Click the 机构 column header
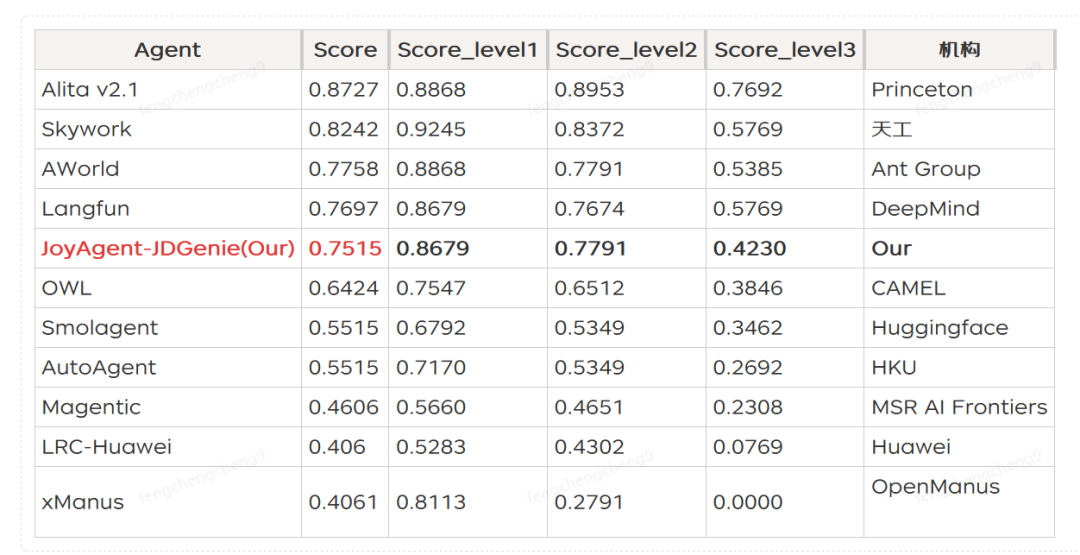The height and width of the screenshot is (555, 1080). pyautogui.click(x=959, y=50)
